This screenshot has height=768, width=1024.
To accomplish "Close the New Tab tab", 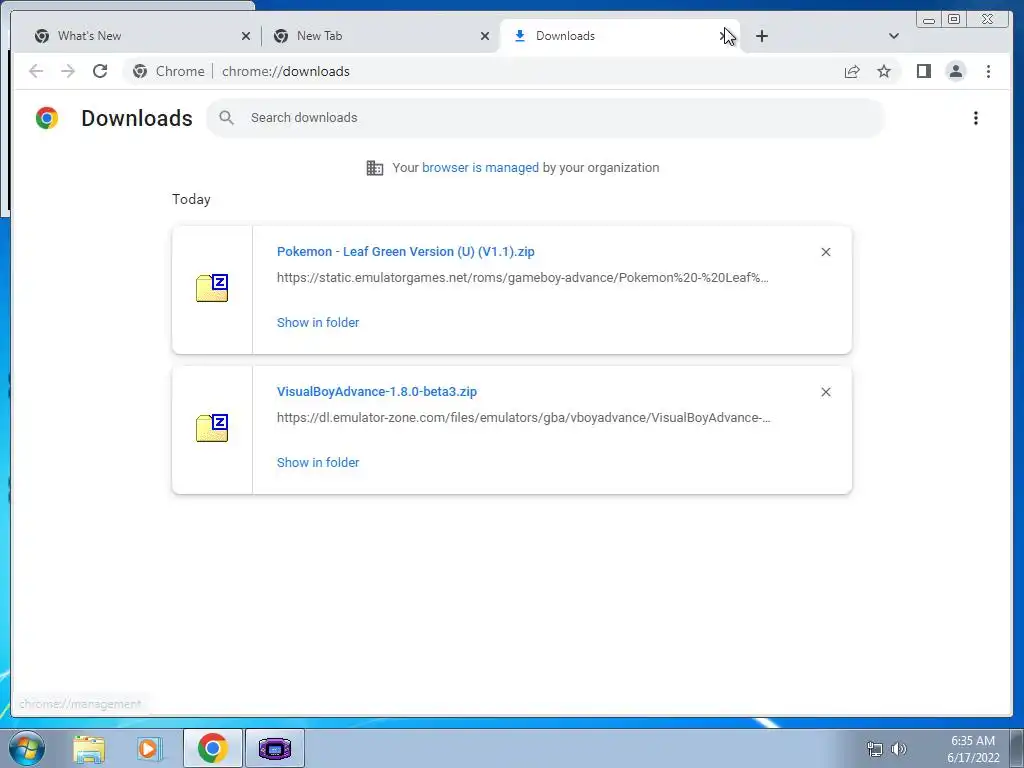I will (x=485, y=36).
